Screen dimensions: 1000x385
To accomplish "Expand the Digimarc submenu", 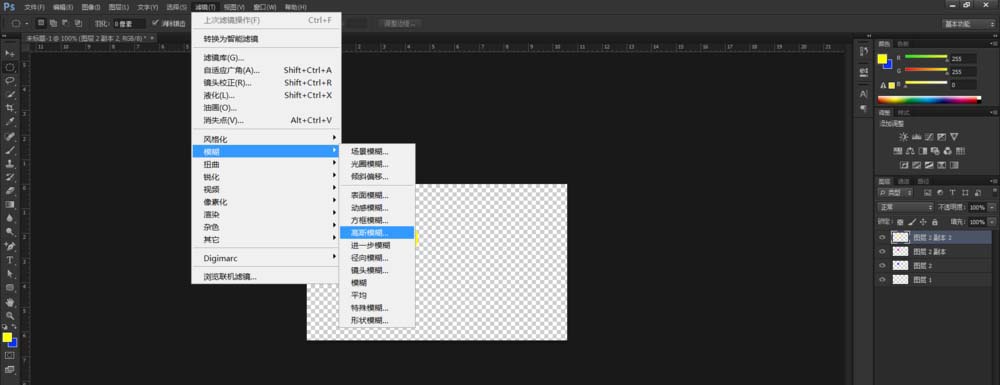I will click(x=266, y=258).
